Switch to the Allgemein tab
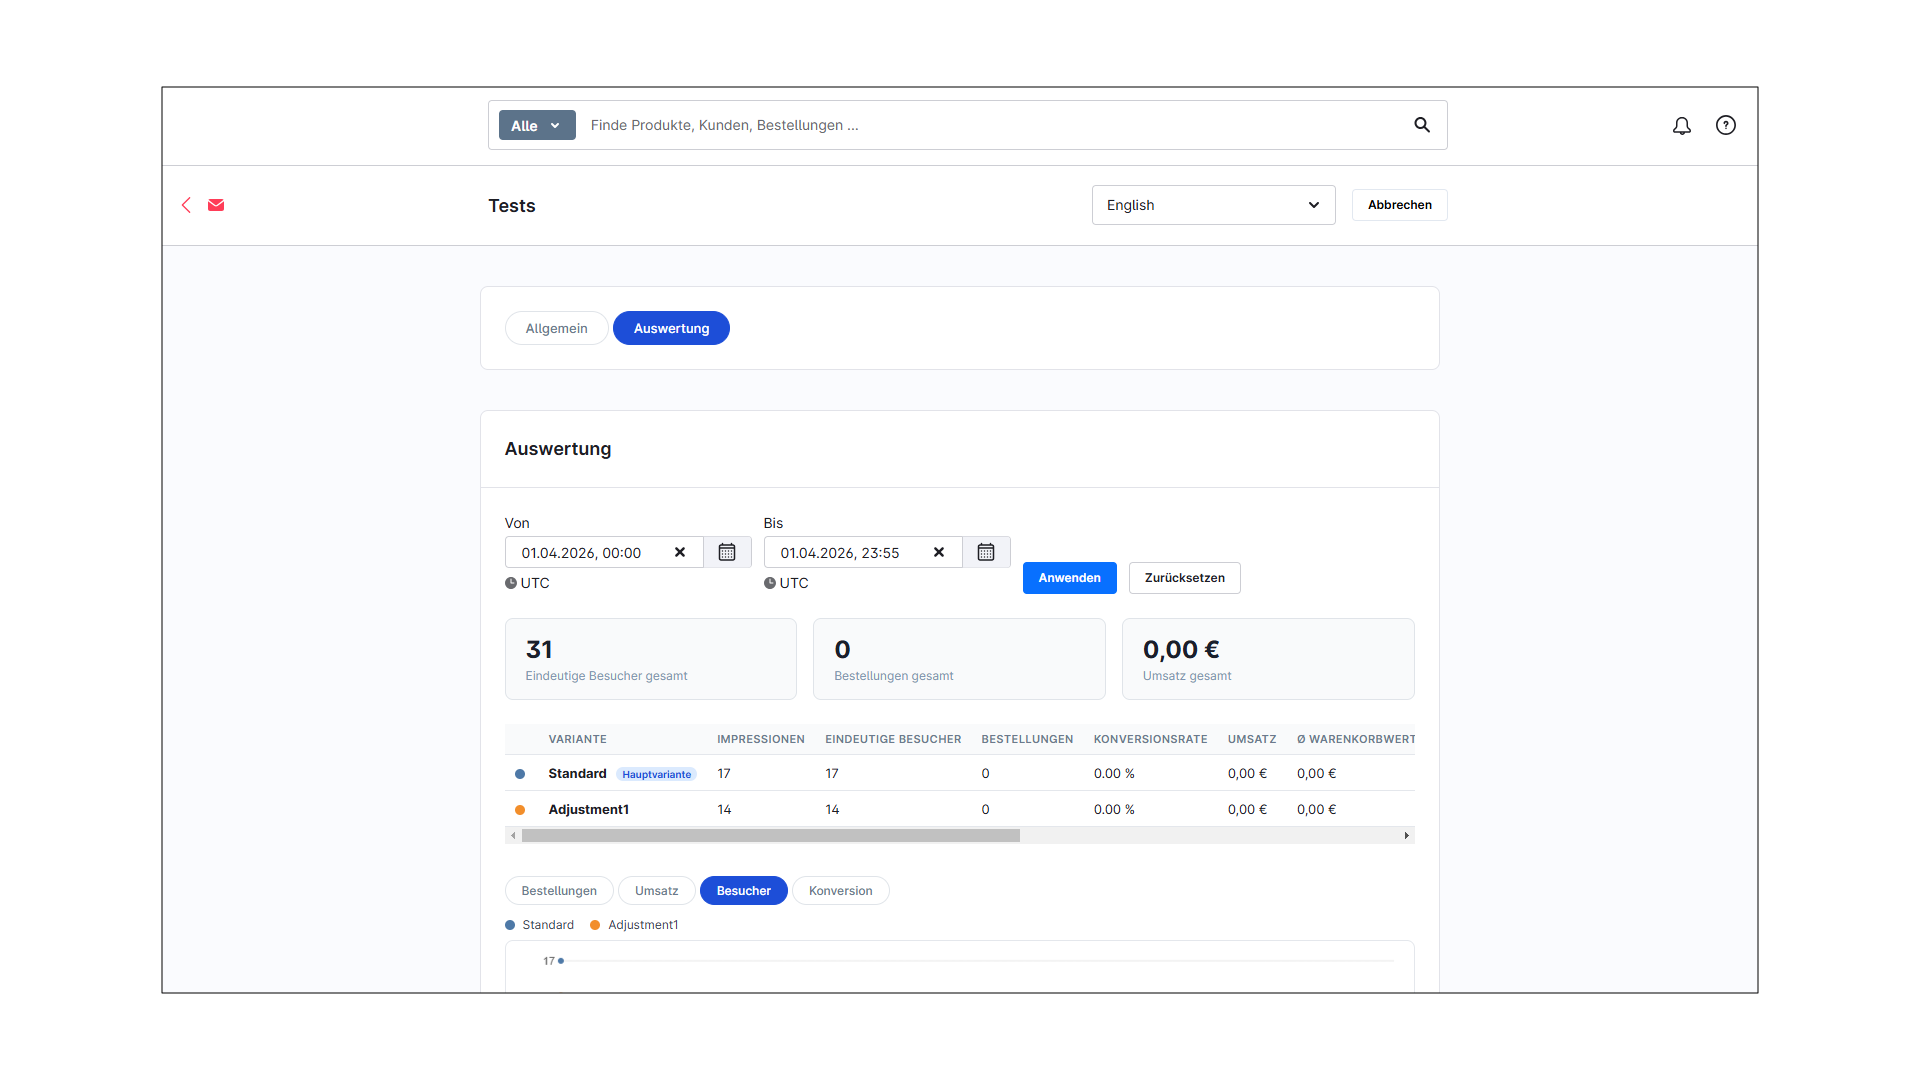 click(x=556, y=328)
